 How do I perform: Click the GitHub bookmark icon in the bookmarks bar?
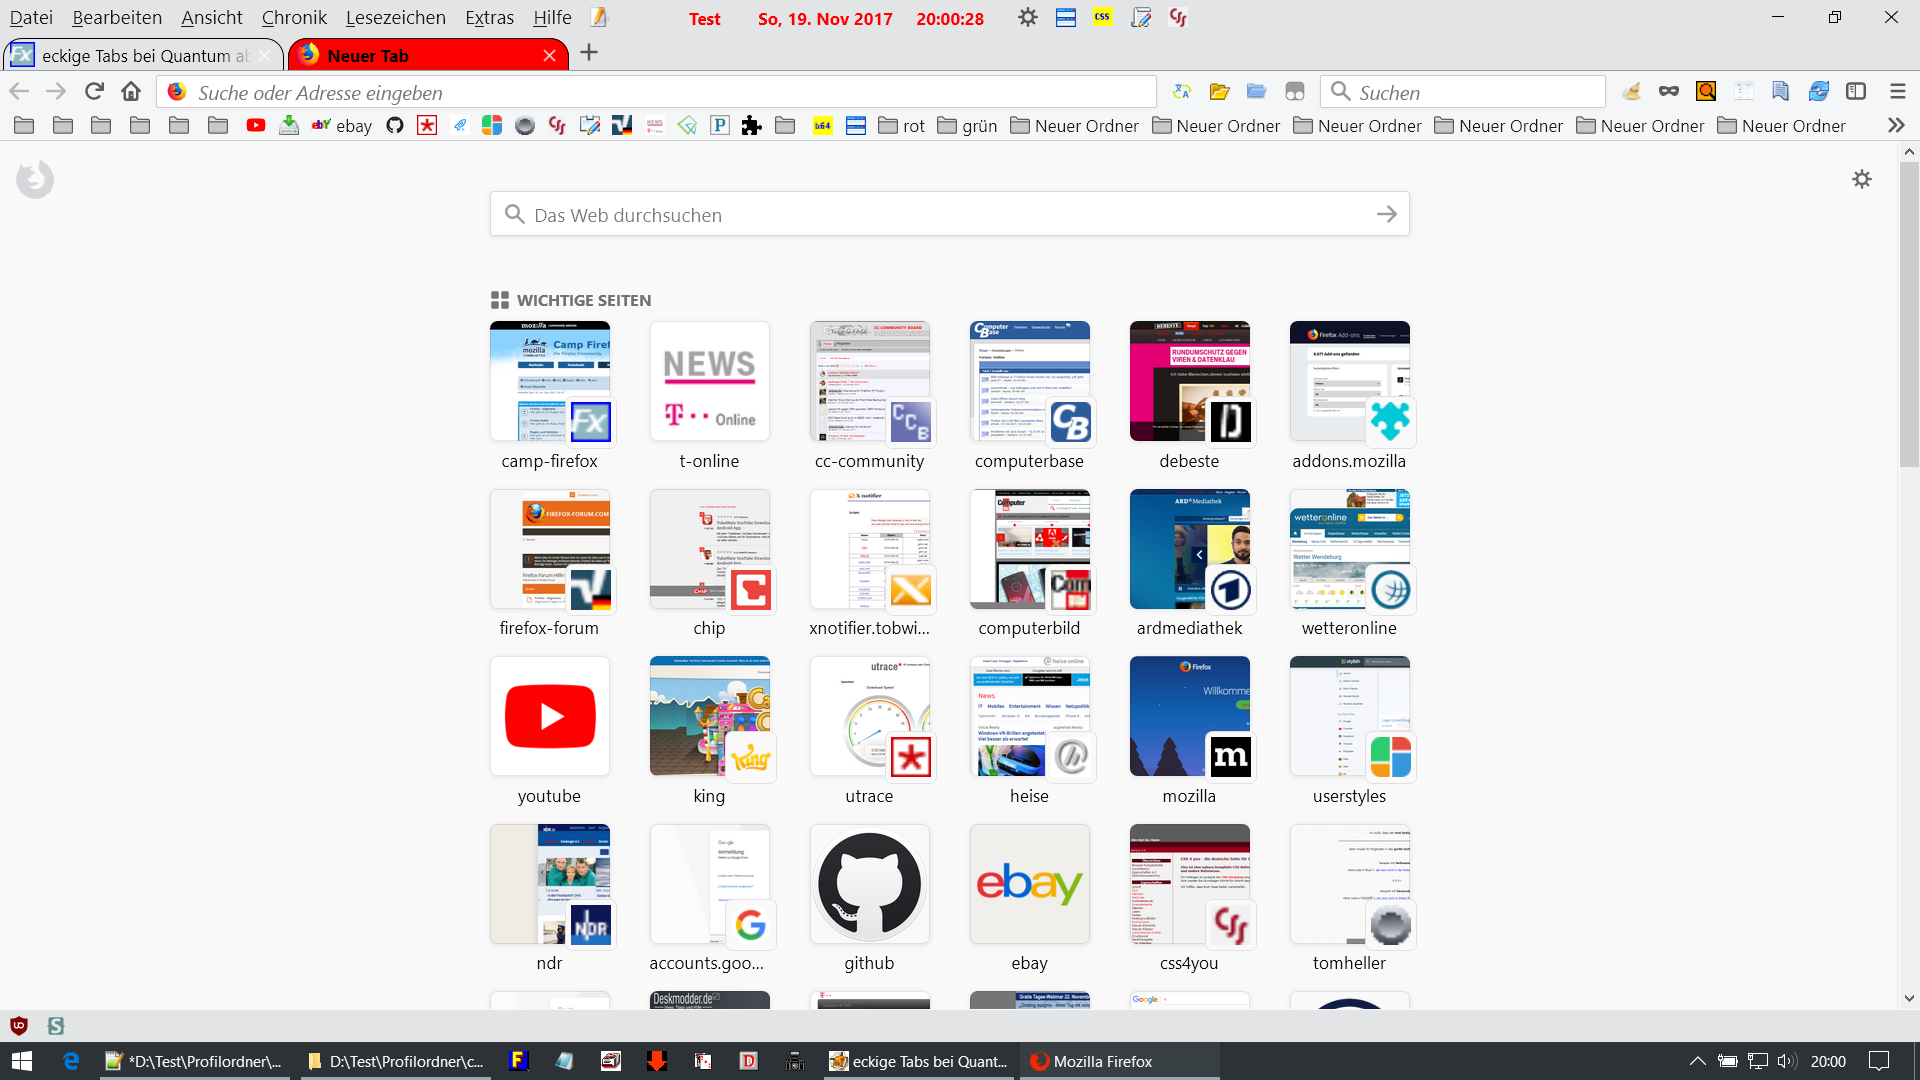(395, 126)
